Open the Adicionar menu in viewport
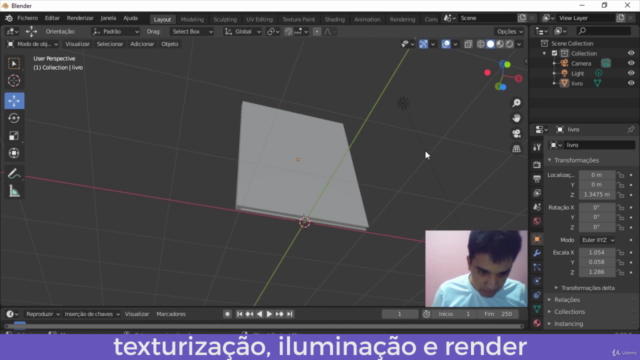 click(x=142, y=44)
